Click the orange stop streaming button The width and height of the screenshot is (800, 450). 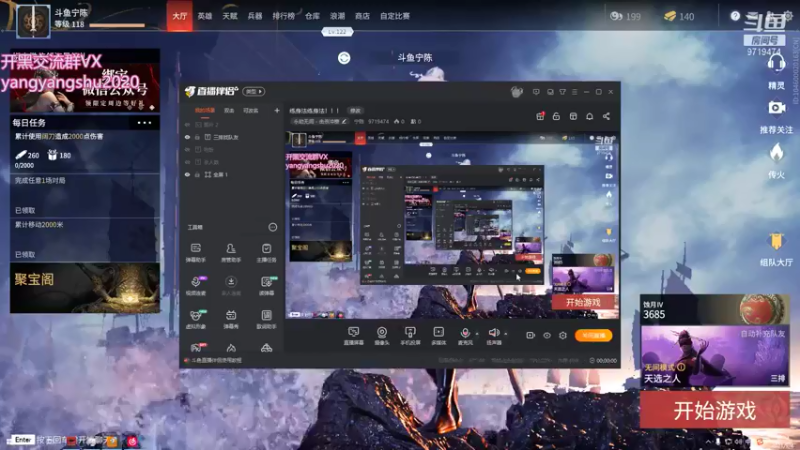pyautogui.click(x=593, y=335)
